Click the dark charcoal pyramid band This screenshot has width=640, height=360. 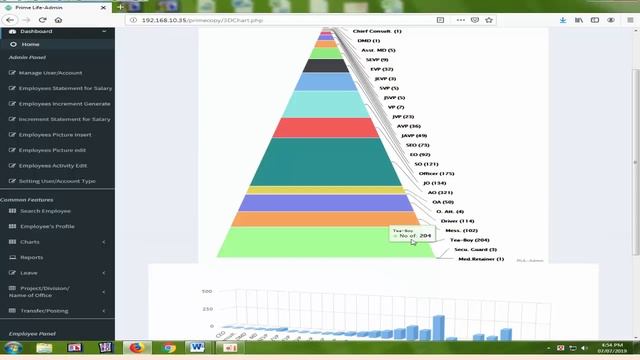coord(326,66)
